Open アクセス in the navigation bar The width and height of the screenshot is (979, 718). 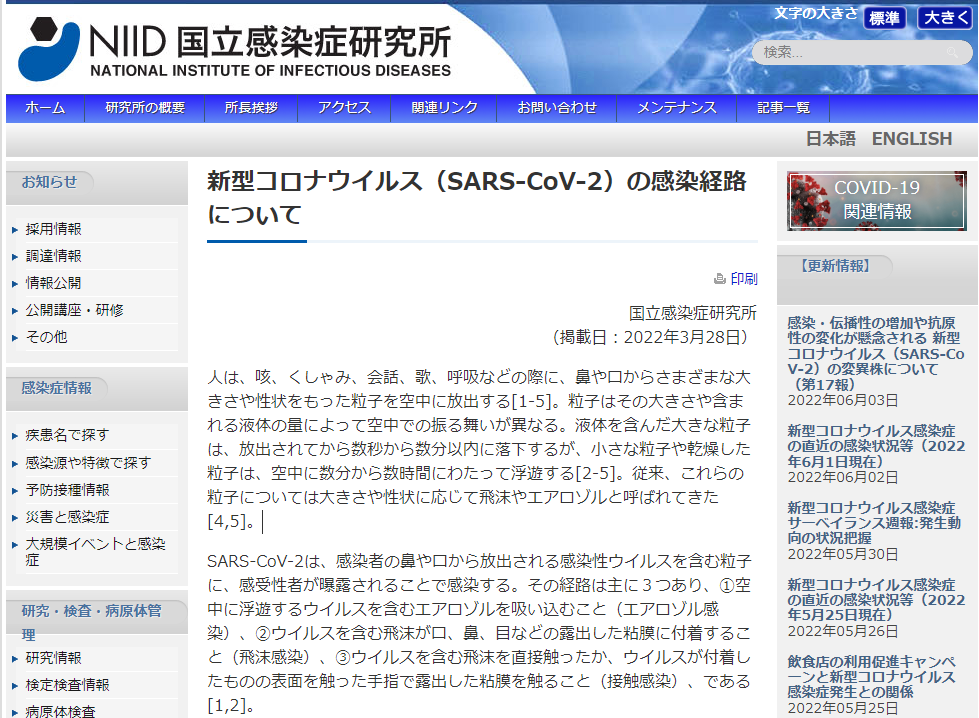pos(344,108)
